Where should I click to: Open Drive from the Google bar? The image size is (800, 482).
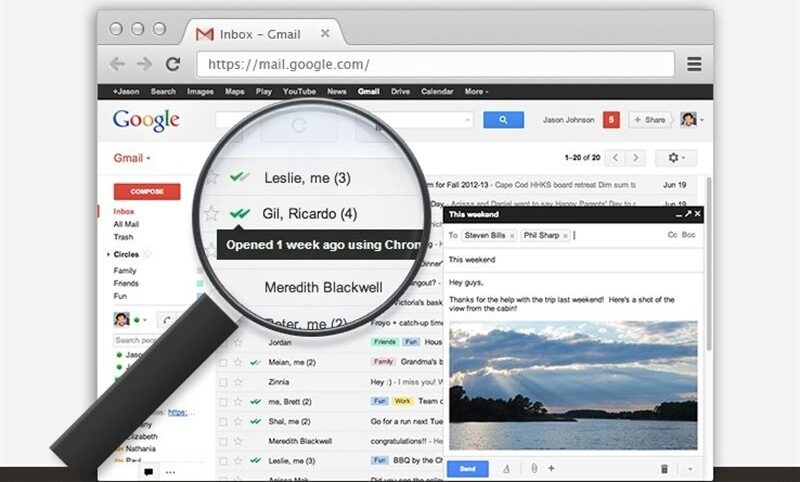pyautogui.click(x=400, y=92)
